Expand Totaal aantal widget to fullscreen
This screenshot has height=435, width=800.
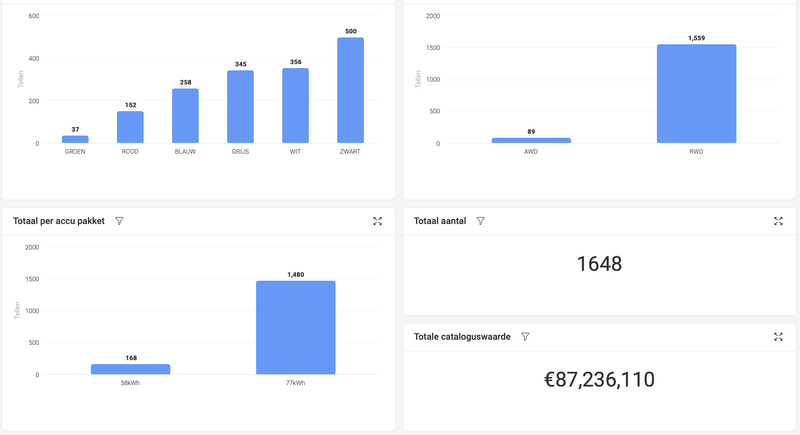point(778,221)
